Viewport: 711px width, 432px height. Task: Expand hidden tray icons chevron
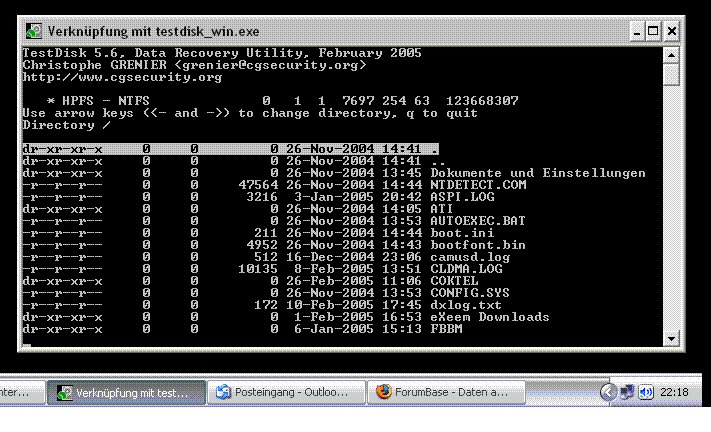point(608,392)
